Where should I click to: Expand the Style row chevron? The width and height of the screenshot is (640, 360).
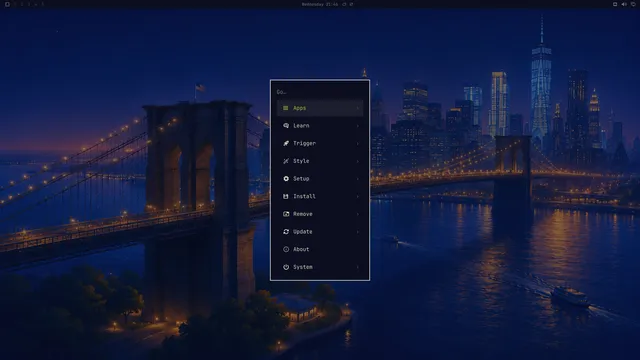358,161
